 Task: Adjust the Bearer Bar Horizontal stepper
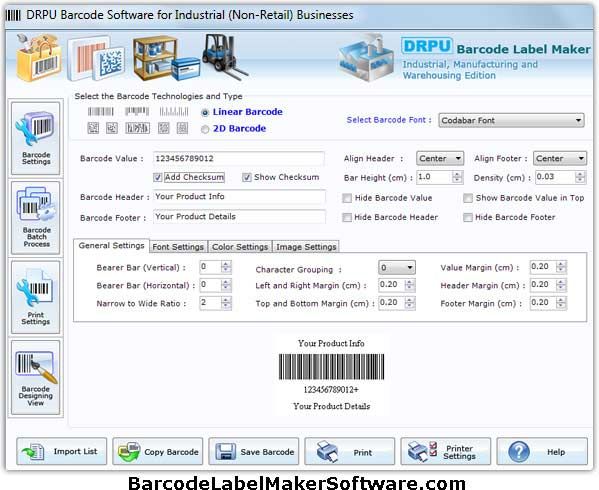click(x=226, y=285)
